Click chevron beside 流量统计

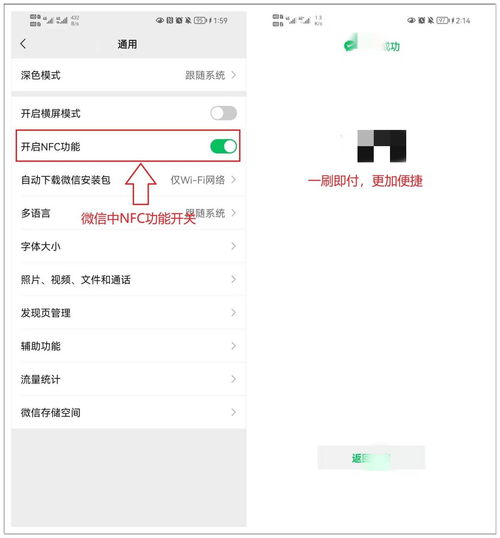233,379
